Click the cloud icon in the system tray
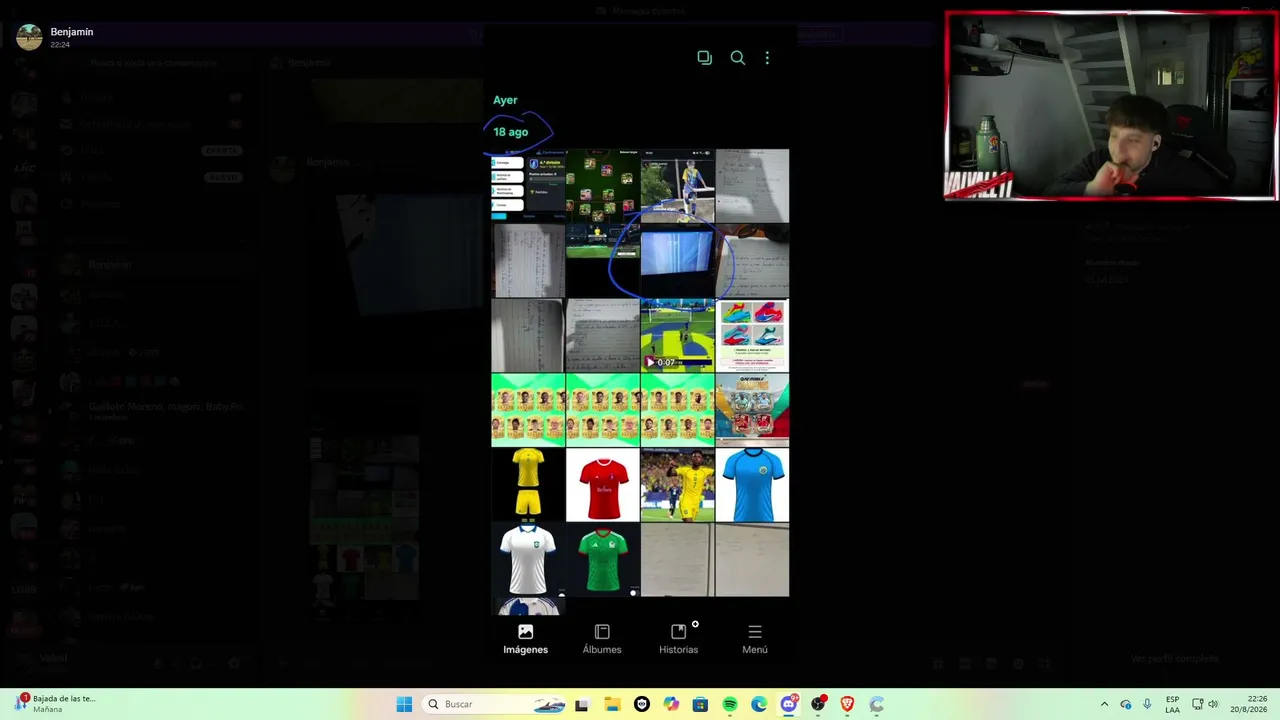Image resolution: width=1280 pixels, height=720 pixels. tap(1126, 704)
